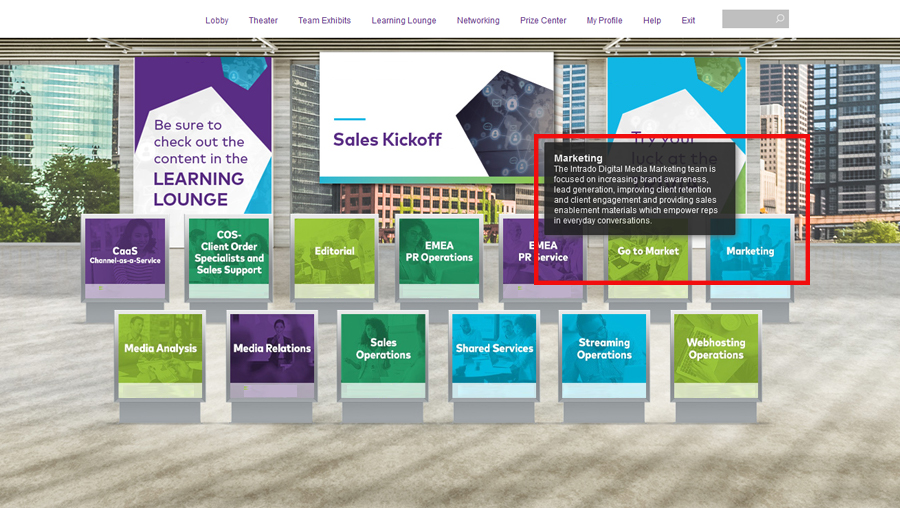Image resolution: width=900 pixels, height=508 pixels.
Task: Open the Editorial booth kiosk
Action: [x=334, y=252]
